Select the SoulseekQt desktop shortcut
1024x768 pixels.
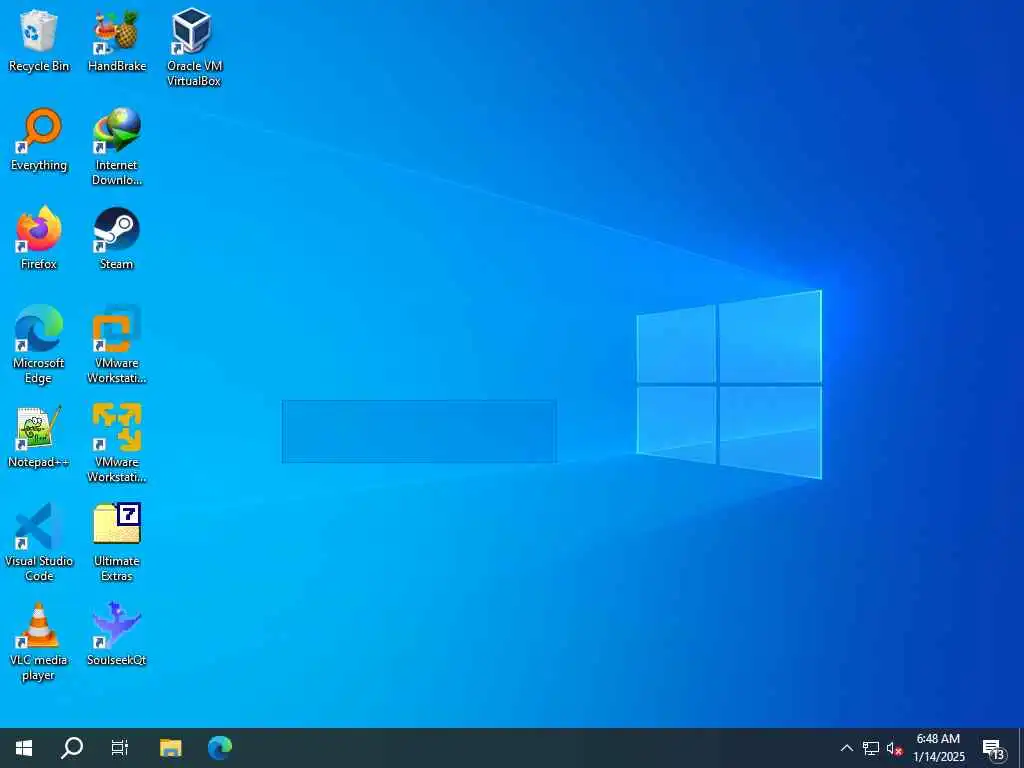[117, 635]
